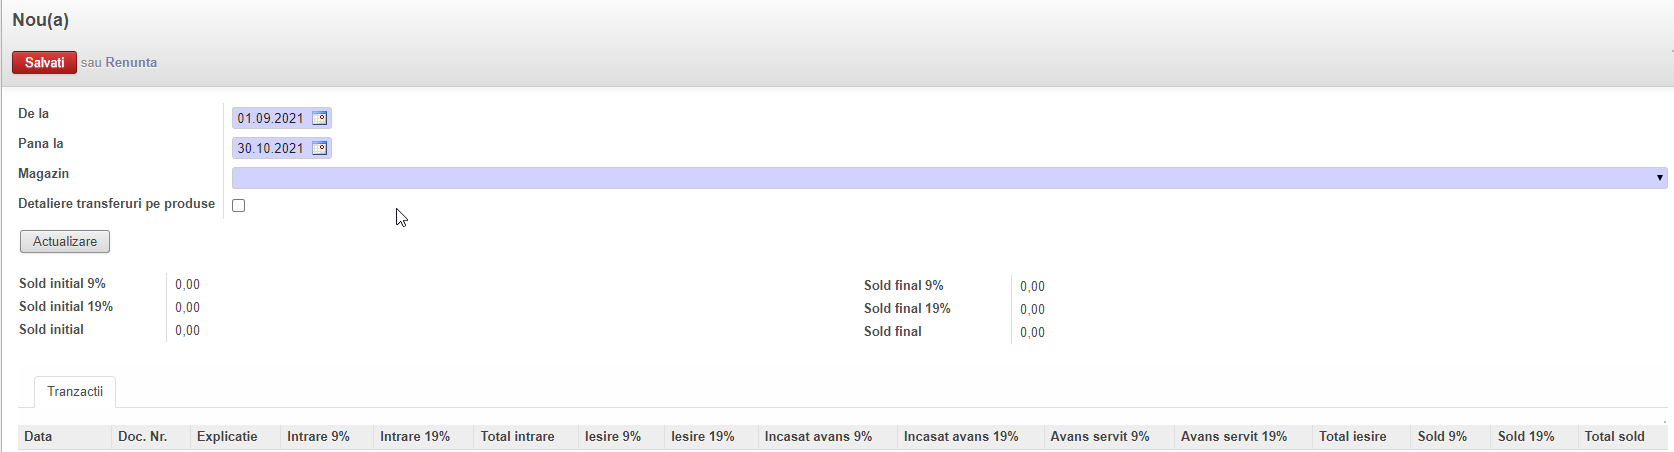Image resolution: width=1674 pixels, height=452 pixels.
Task: Sort by Incasat avans 9% column
Action: [818, 437]
